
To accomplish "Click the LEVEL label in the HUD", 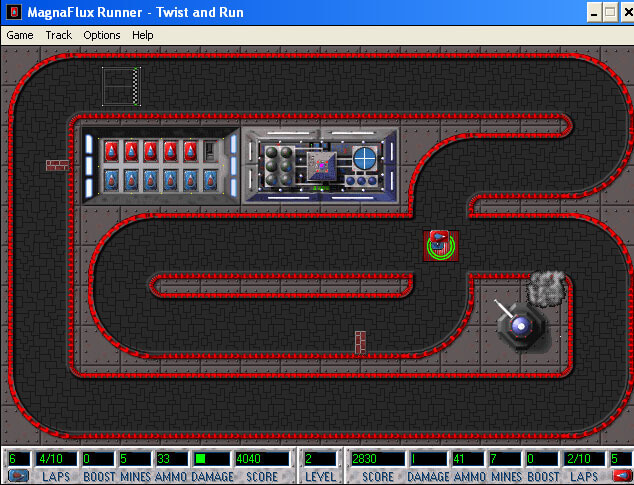I will tap(320, 477).
